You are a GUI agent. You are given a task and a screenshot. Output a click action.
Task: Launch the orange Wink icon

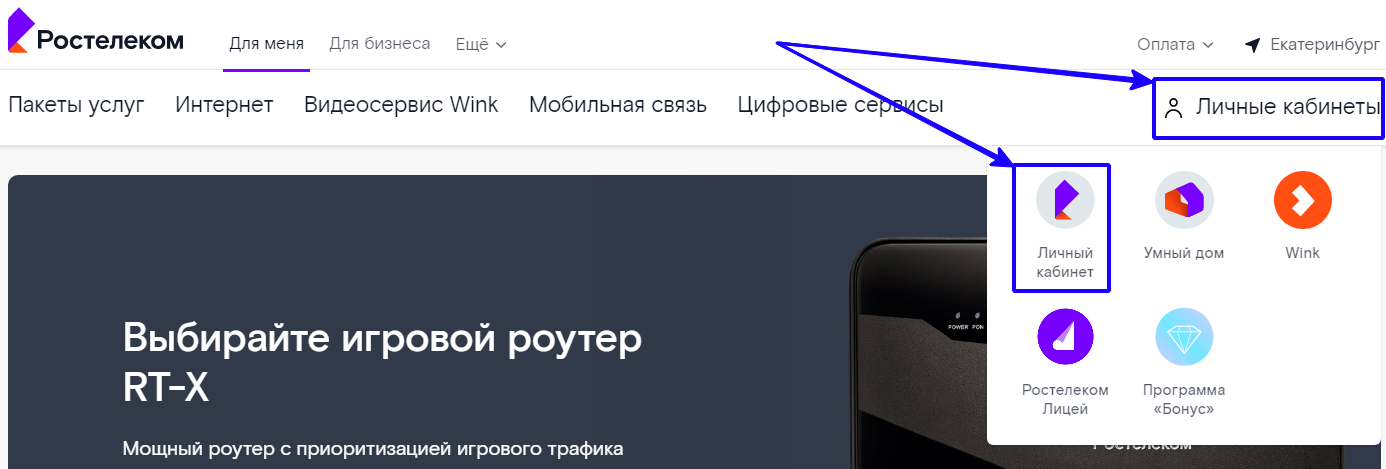click(1303, 200)
